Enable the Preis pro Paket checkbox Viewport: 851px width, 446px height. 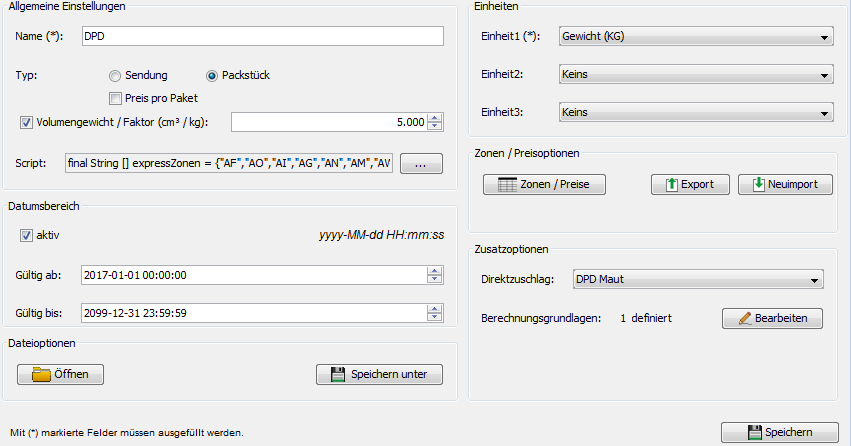115,98
